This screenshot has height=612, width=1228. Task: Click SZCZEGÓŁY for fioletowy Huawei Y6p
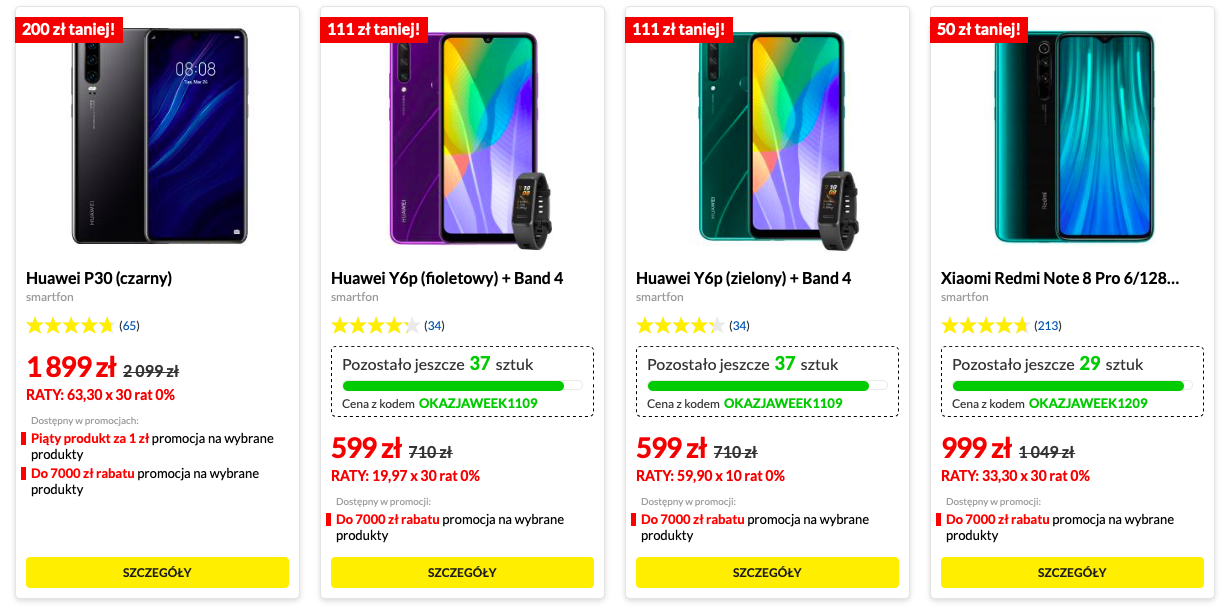pos(462,573)
